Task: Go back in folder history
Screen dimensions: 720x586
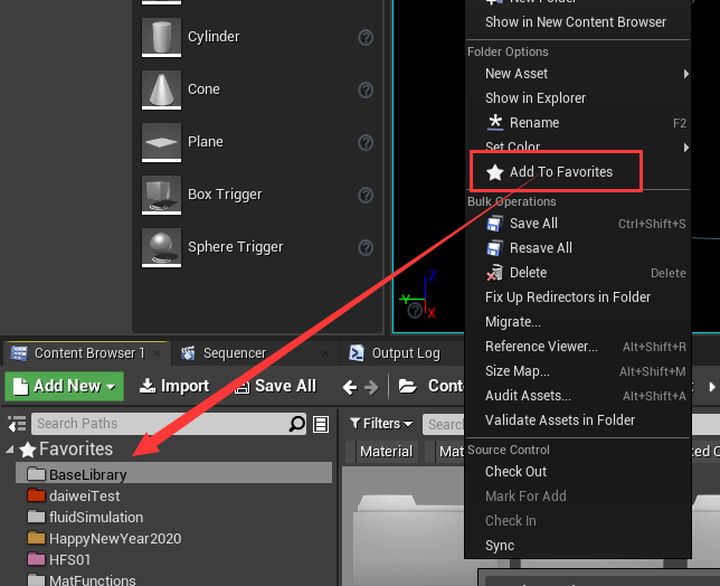Action: [x=349, y=387]
